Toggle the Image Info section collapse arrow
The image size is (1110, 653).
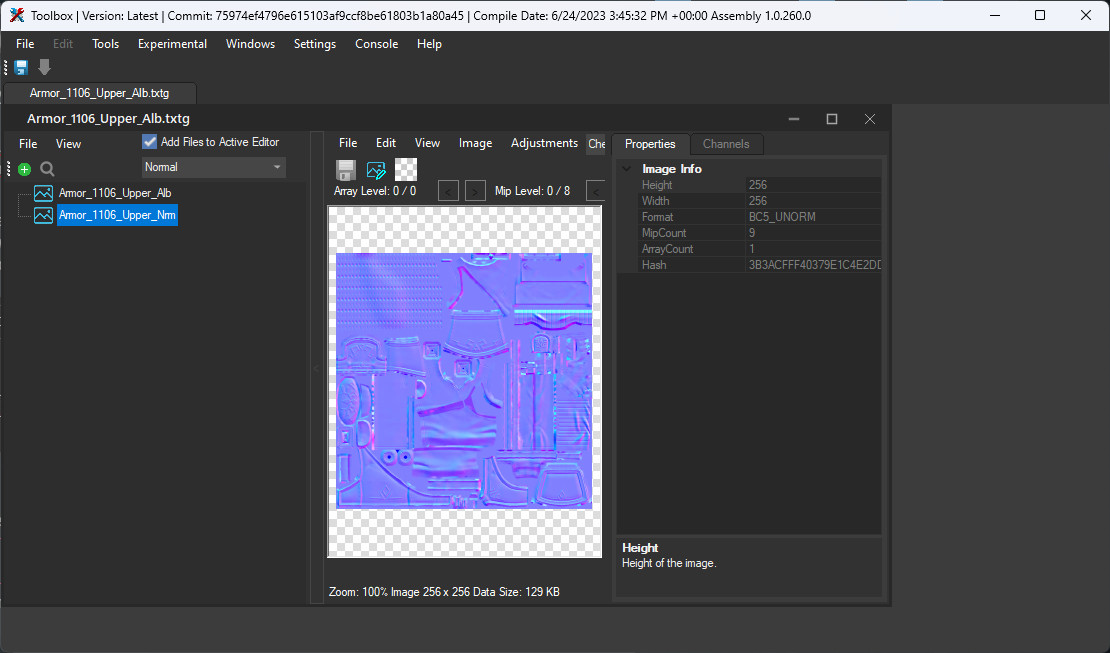625,168
